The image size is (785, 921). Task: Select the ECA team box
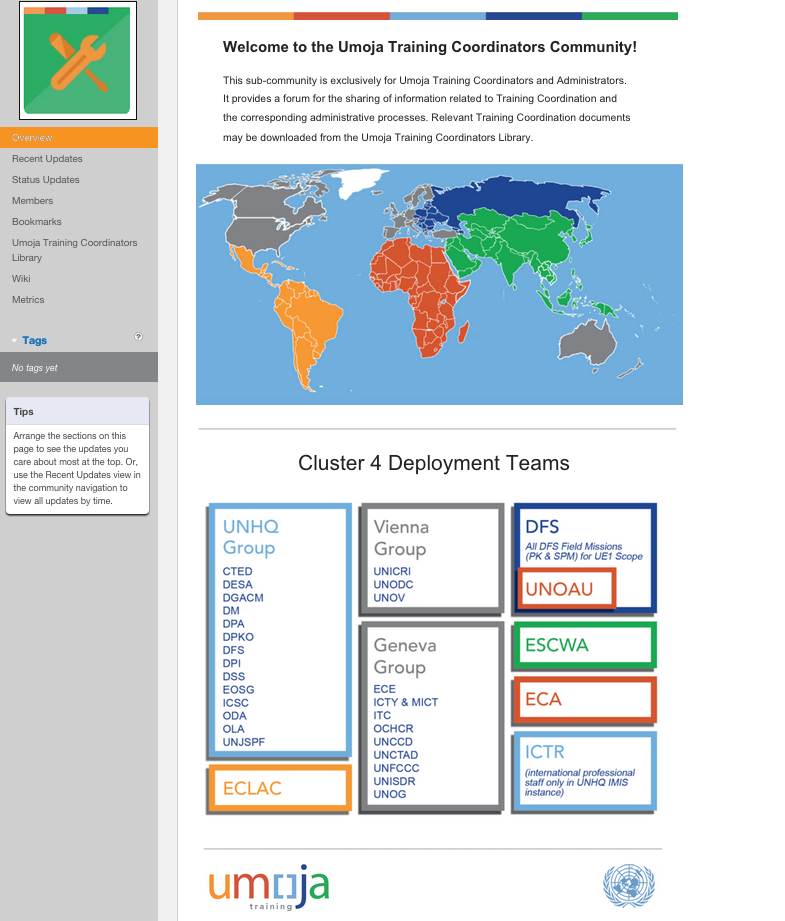point(584,700)
